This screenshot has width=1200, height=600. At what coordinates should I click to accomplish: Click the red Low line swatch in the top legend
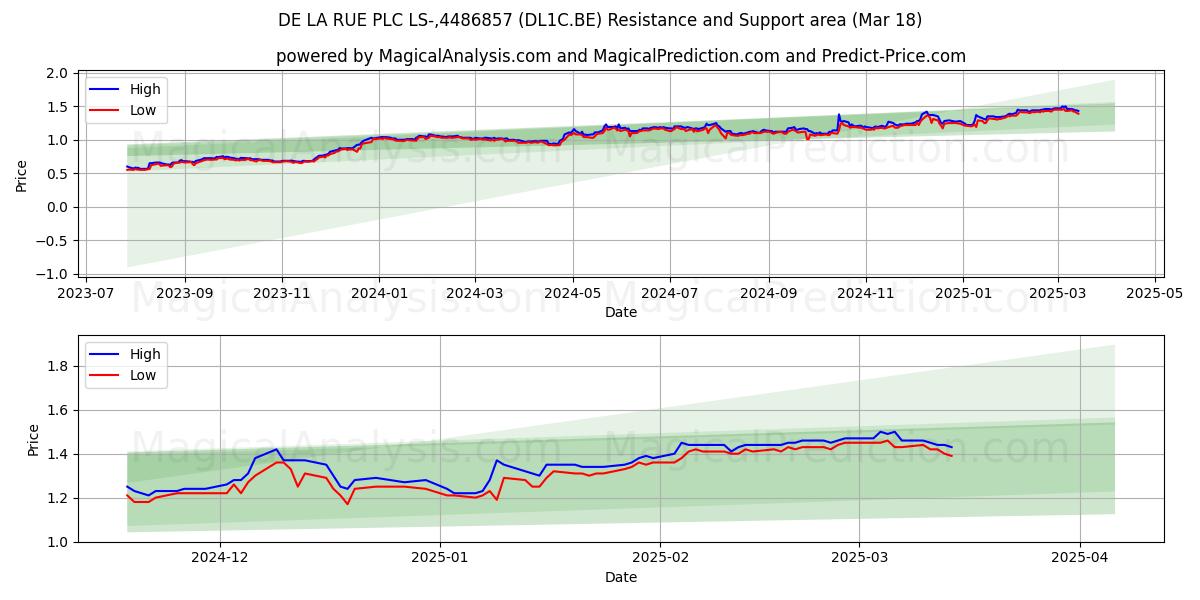(105, 111)
